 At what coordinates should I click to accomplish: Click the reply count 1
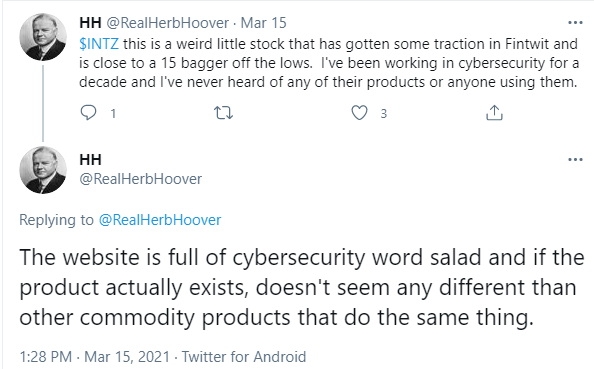coord(113,113)
